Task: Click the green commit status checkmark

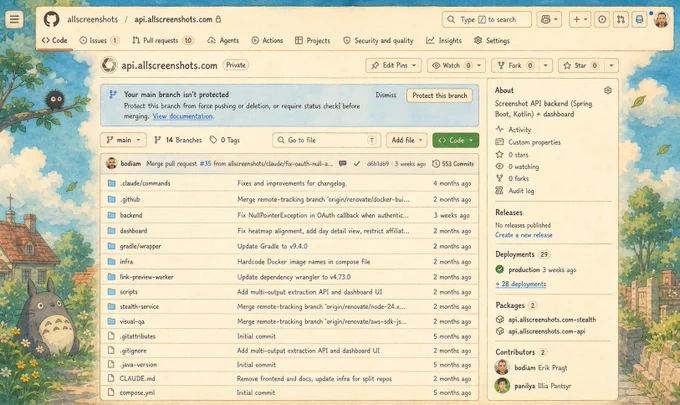Action: coord(356,163)
